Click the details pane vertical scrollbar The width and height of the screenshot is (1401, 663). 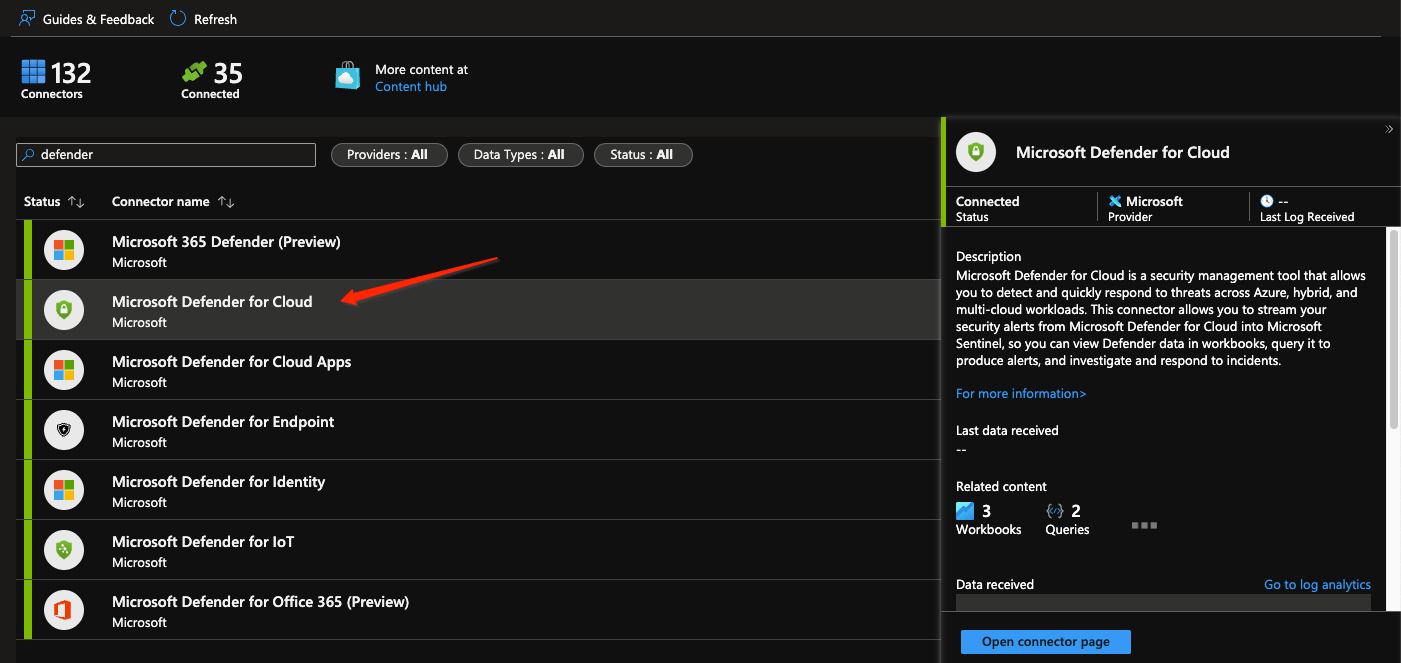point(1393,330)
